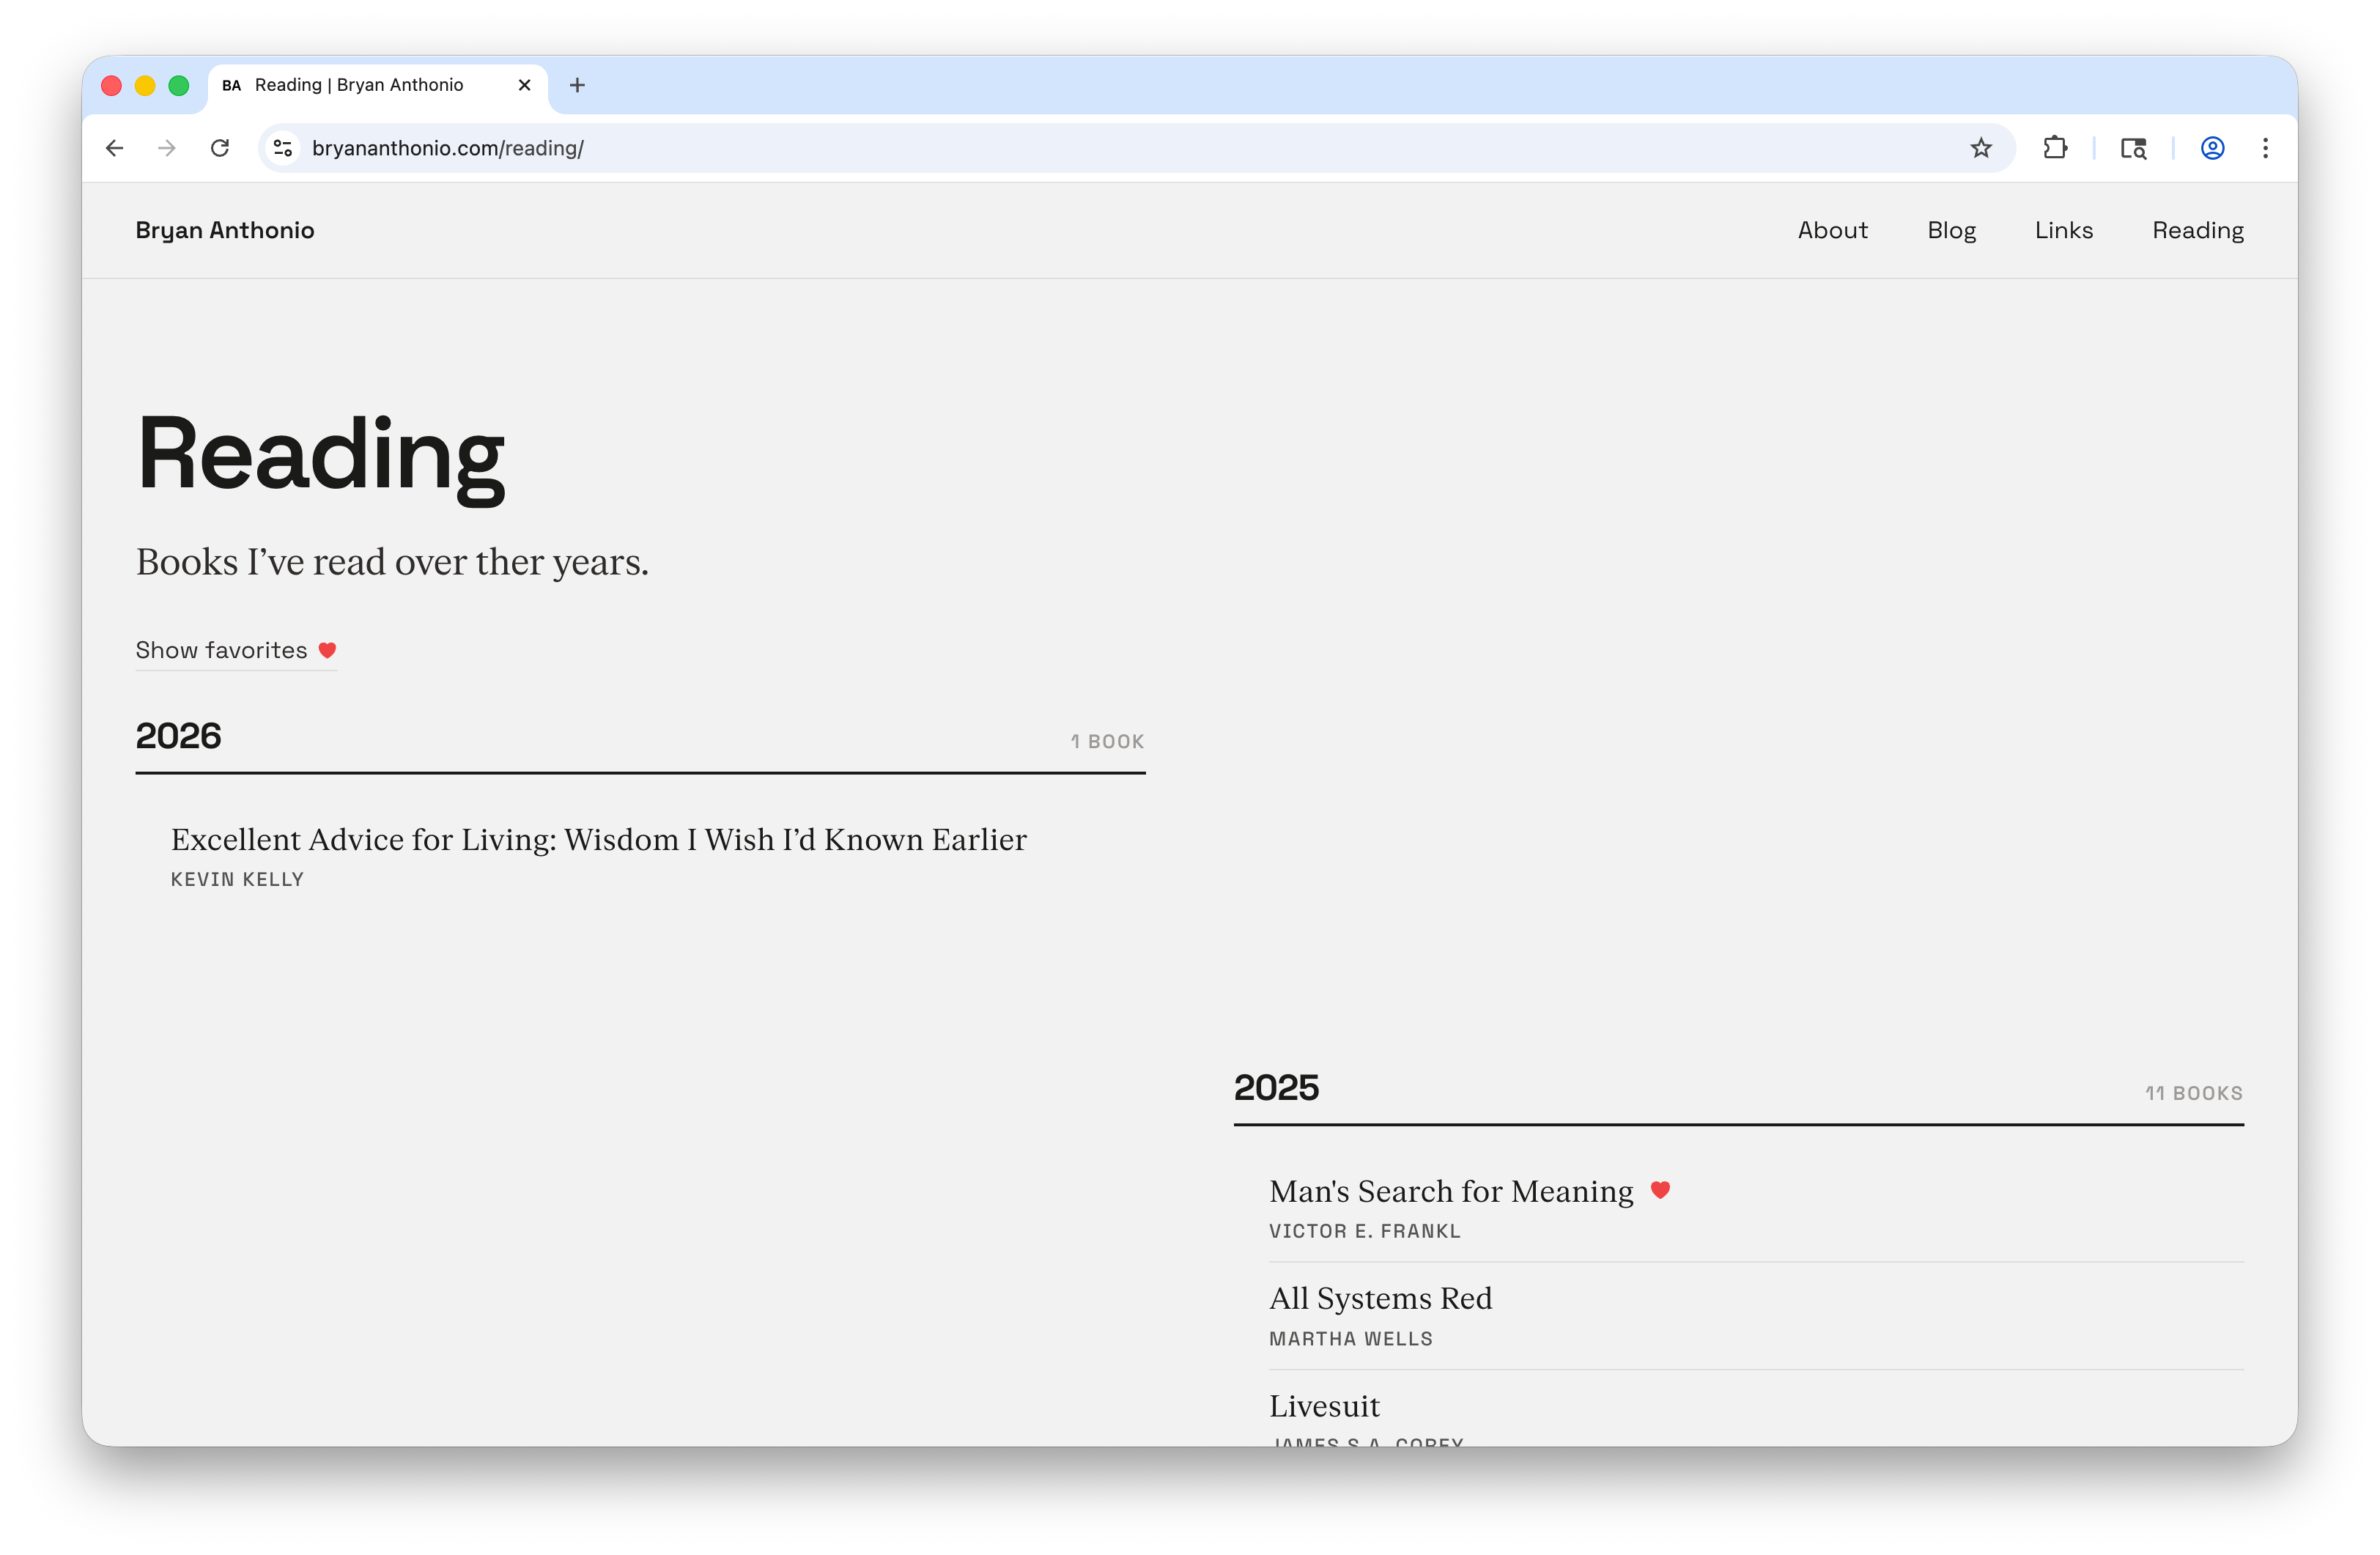Click the Bryan Anthonio site title
This screenshot has height=1555, width=2380.
tap(225, 230)
